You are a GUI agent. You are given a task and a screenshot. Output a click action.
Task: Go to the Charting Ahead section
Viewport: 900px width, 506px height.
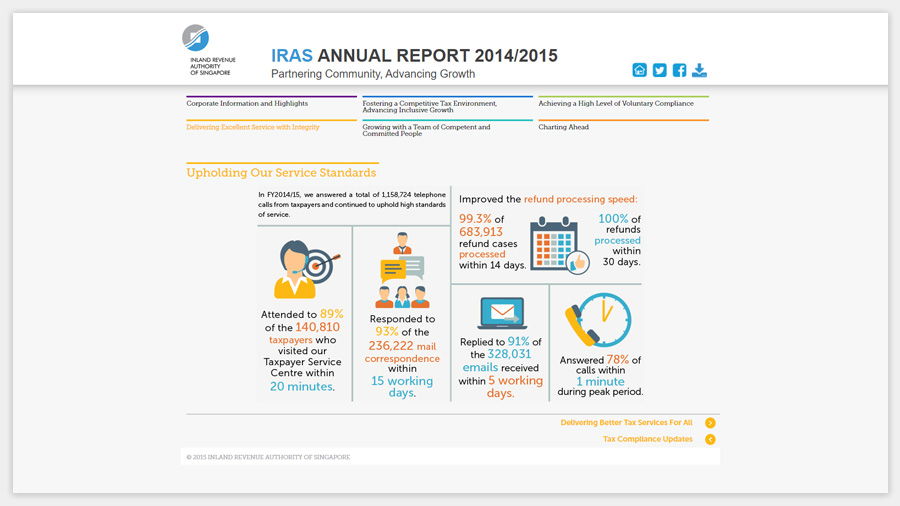pyautogui.click(x=564, y=127)
